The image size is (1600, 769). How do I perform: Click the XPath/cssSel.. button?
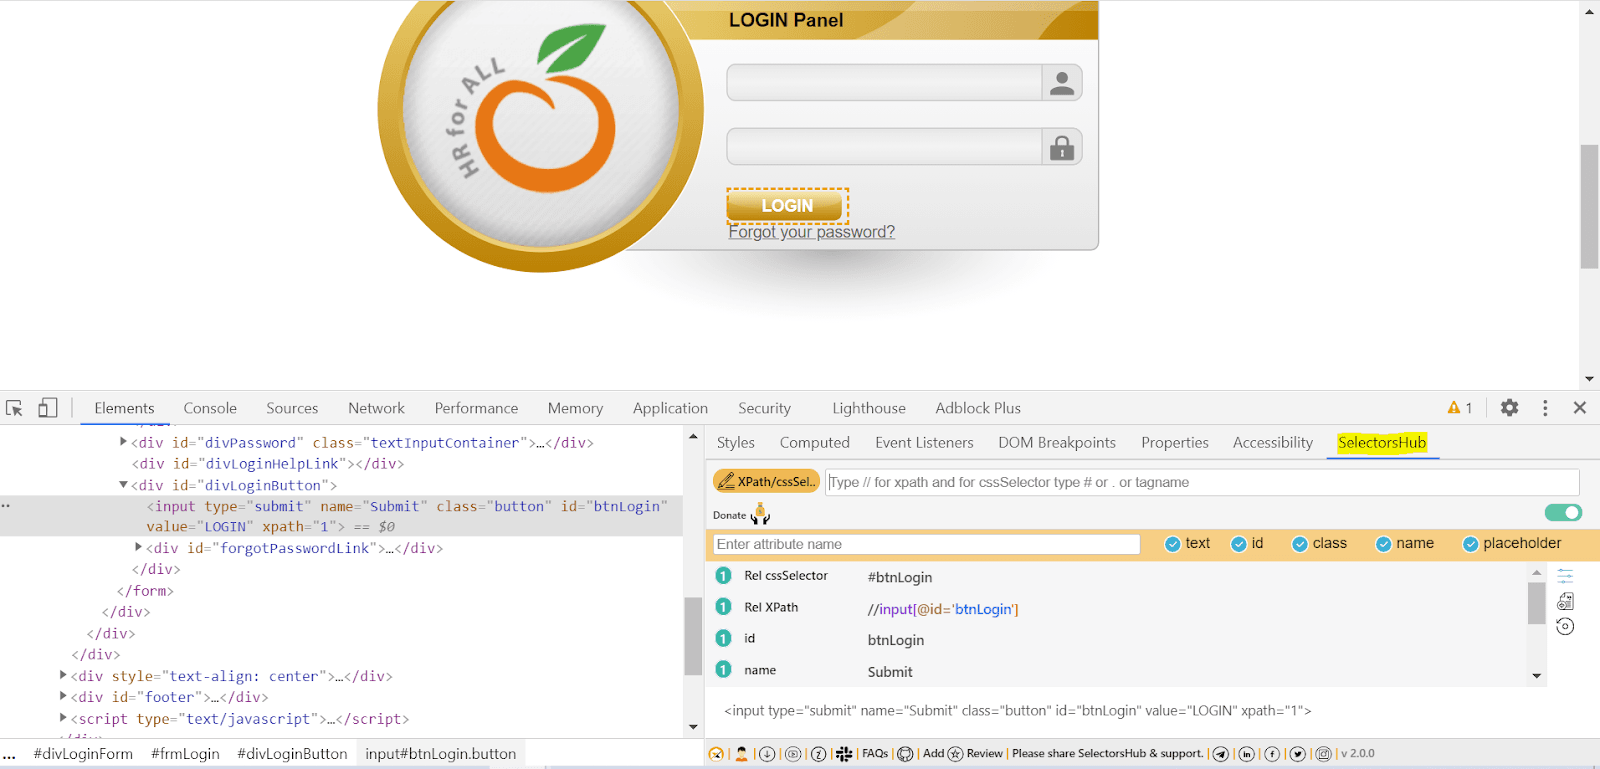click(x=767, y=481)
